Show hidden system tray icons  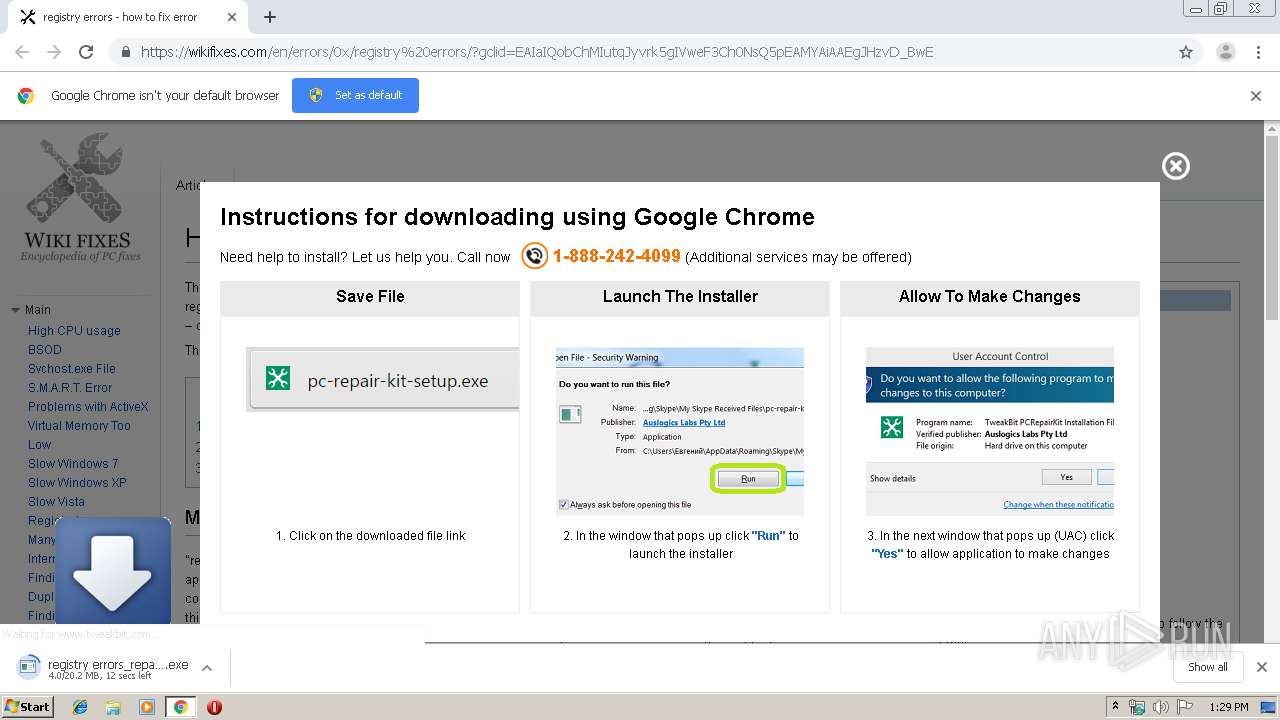pos(1115,707)
